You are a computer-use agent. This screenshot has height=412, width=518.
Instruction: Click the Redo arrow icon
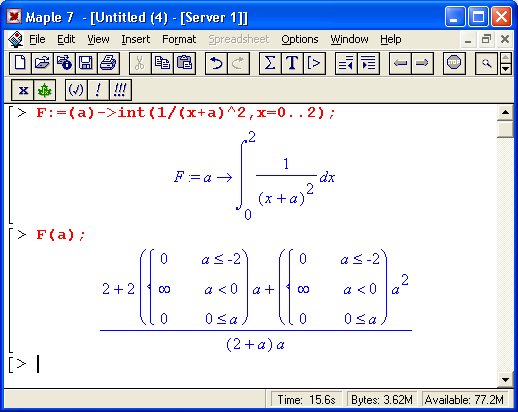(x=238, y=63)
